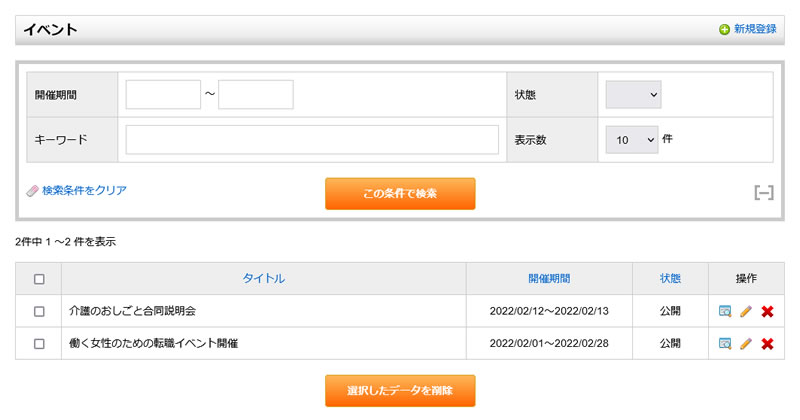Delete 介護のおしごと合同説明会 with red X icon
This screenshot has width=800, height=420.
pos(767,311)
